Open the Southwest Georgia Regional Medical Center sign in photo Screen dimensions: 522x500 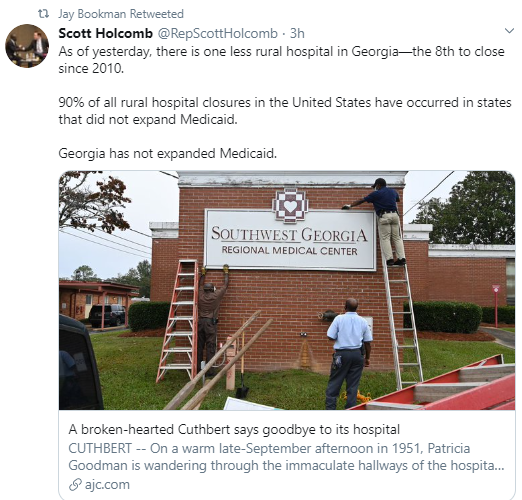pyautogui.click(x=290, y=239)
